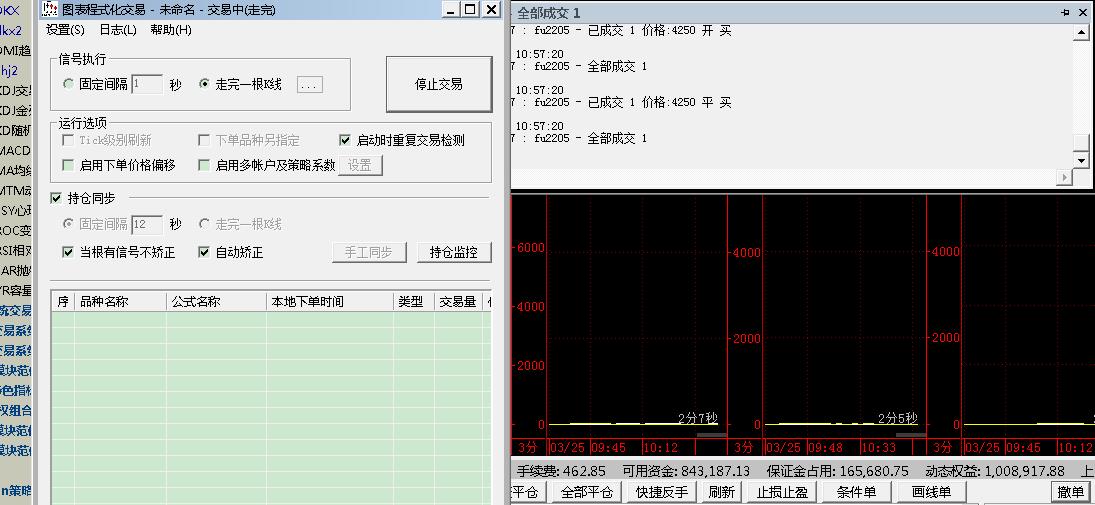Image resolution: width=1095 pixels, height=505 pixels.
Task: Enable 启用多帐户及策略系数 checkbox
Action: [204, 166]
